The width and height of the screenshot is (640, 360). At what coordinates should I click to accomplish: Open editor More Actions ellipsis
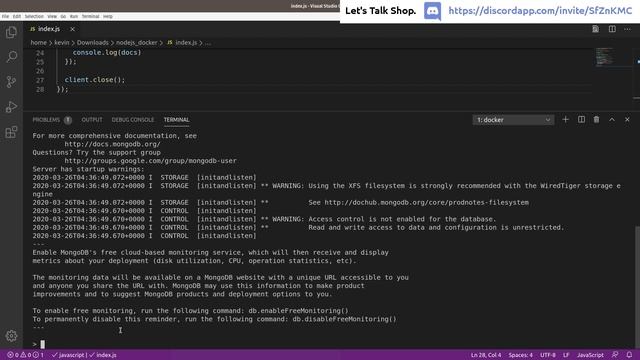pyautogui.click(x=627, y=29)
